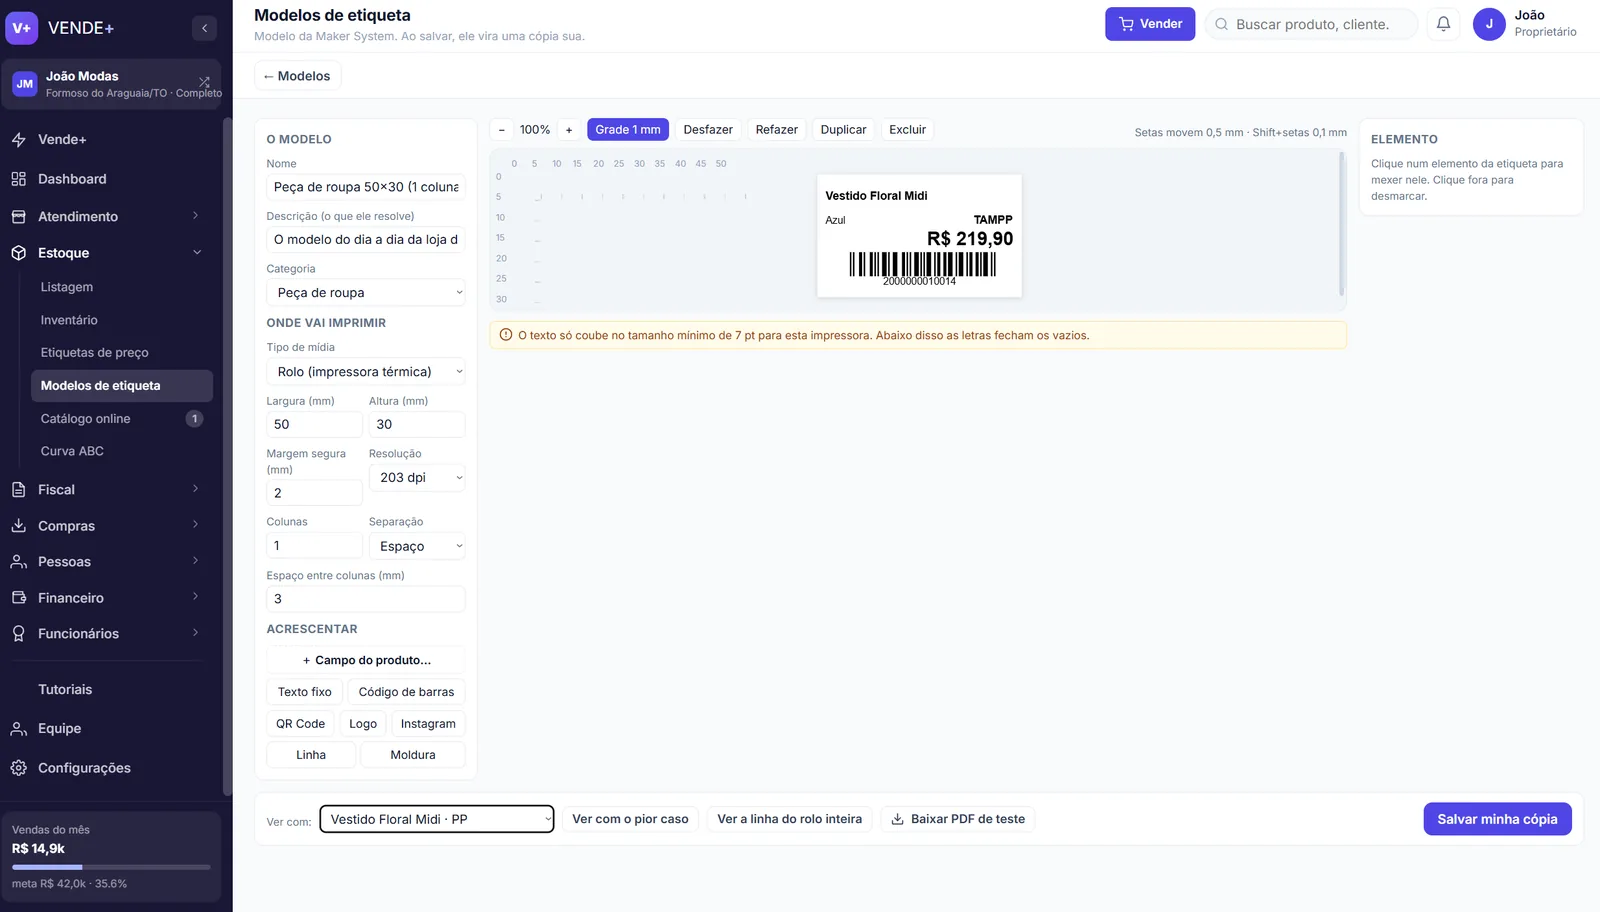The width and height of the screenshot is (1600, 912).
Task: Collapse the Estoque menu section
Action: coord(197,253)
